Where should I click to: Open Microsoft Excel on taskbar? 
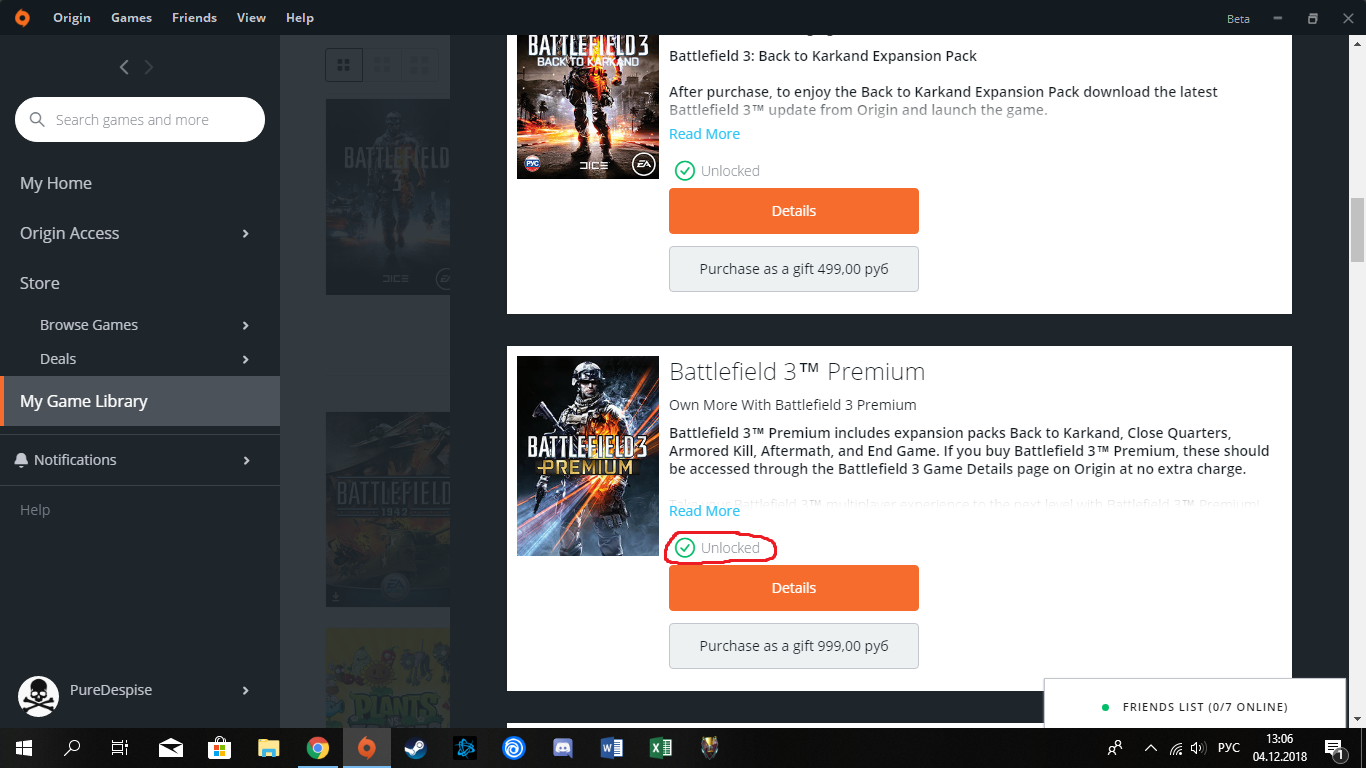click(661, 748)
